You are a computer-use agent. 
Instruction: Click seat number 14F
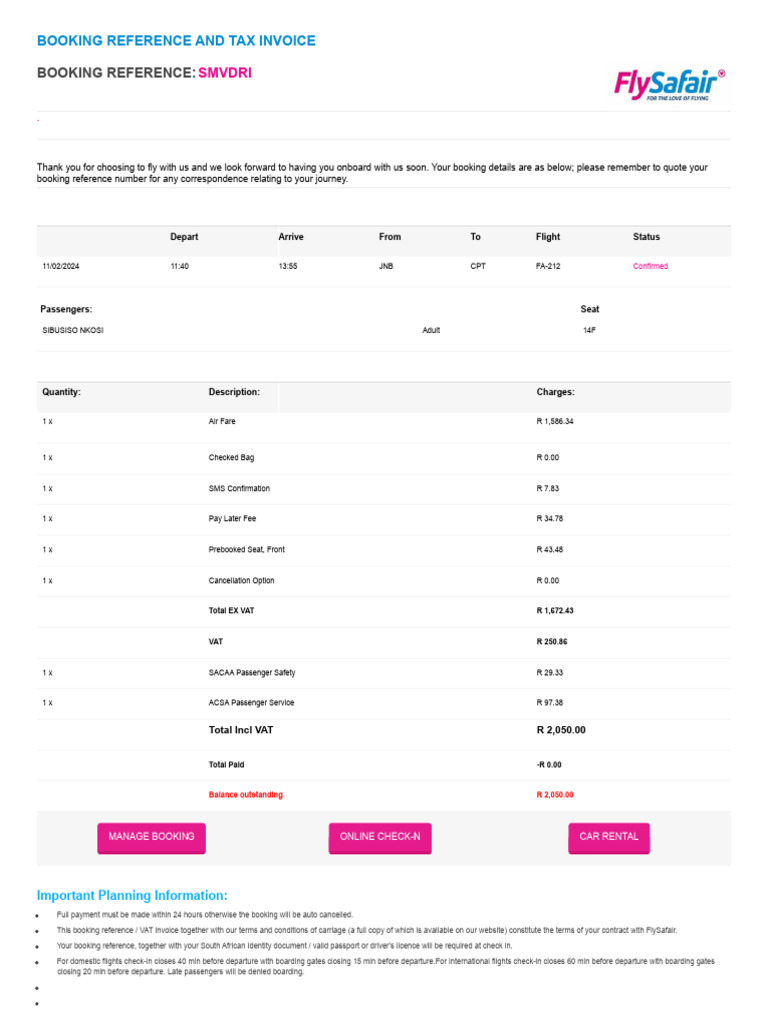click(590, 330)
